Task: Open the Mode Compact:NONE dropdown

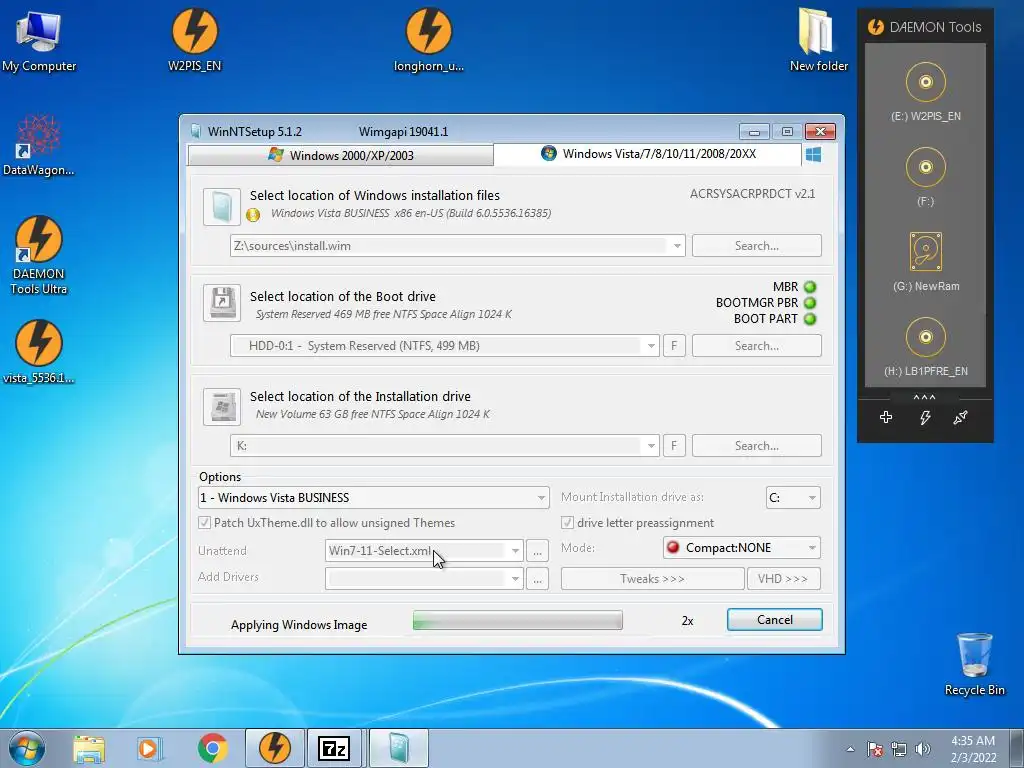Action: (x=741, y=548)
